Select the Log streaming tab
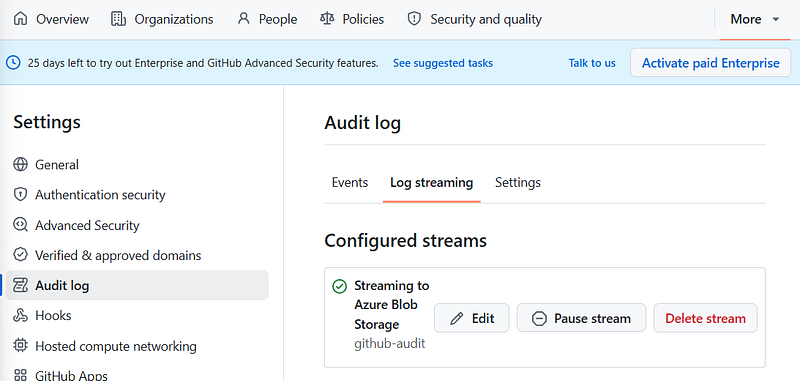800x381 pixels. (x=432, y=183)
